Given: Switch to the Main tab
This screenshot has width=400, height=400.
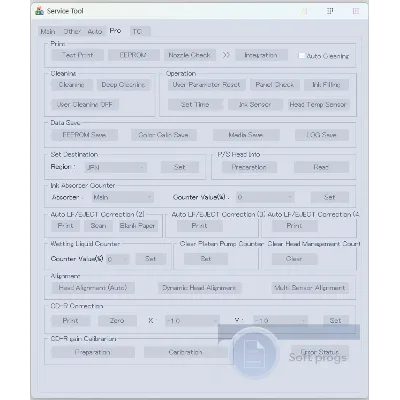Looking at the screenshot, I should pyautogui.click(x=48, y=32).
